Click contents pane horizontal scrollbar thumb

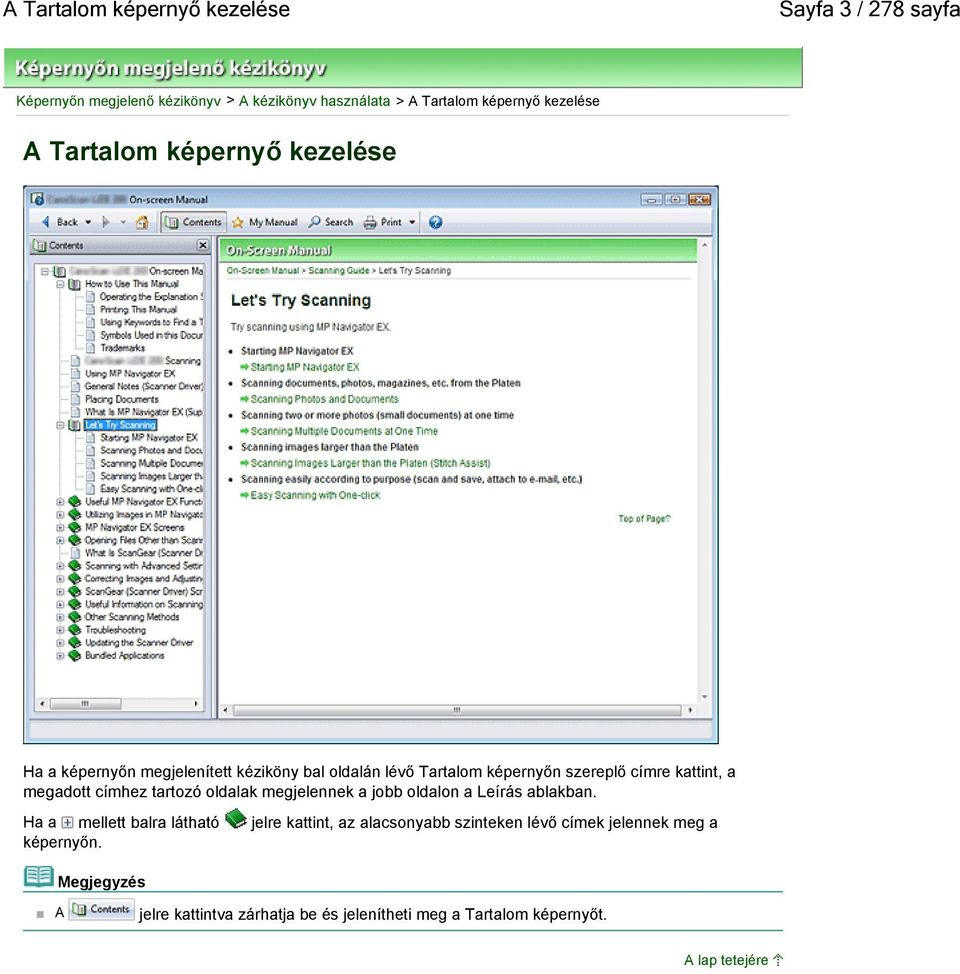tap(86, 704)
